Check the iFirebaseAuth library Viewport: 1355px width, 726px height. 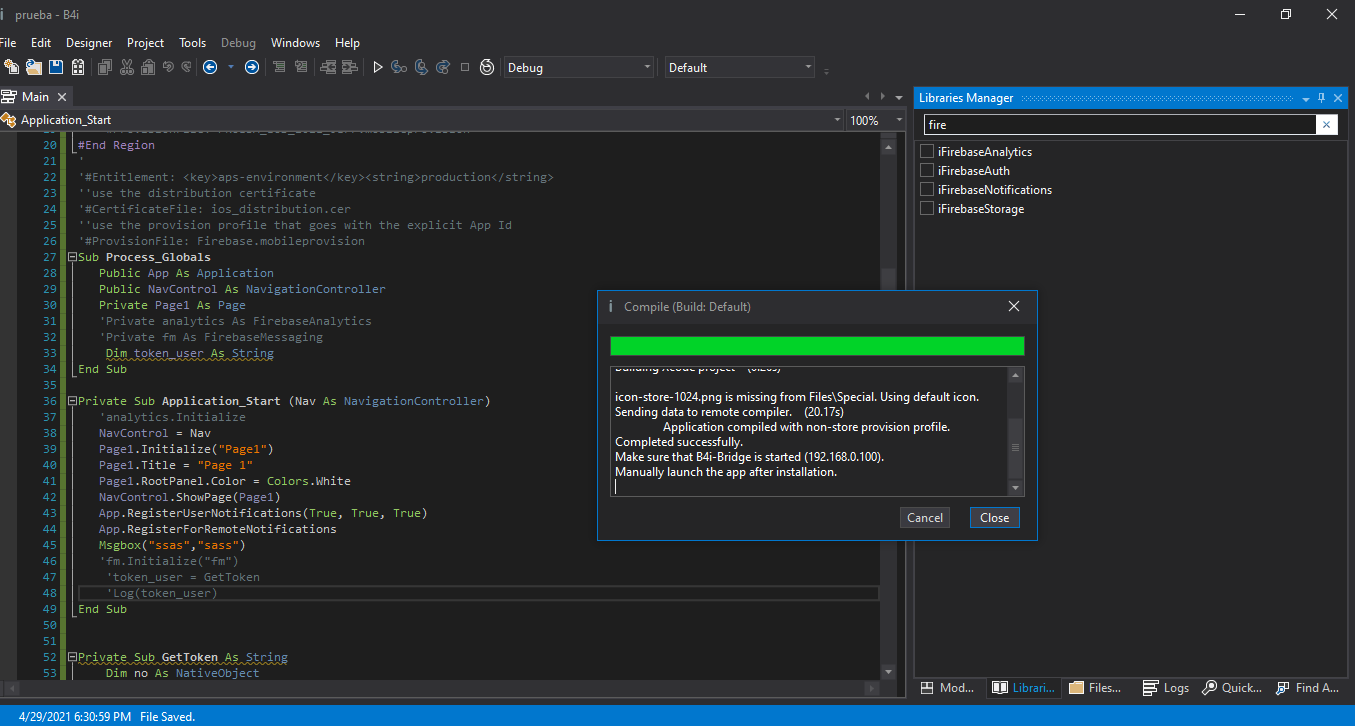(x=927, y=171)
